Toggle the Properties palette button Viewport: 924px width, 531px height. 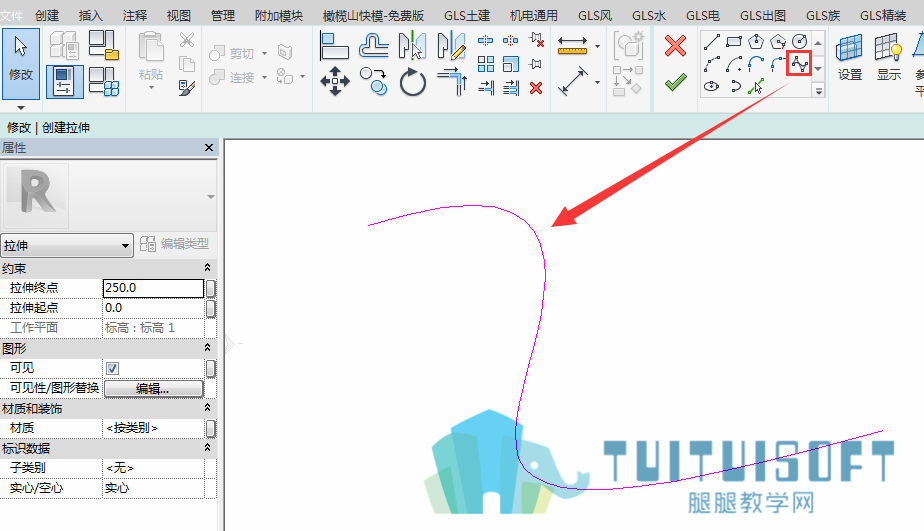click(x=64, y=81)
